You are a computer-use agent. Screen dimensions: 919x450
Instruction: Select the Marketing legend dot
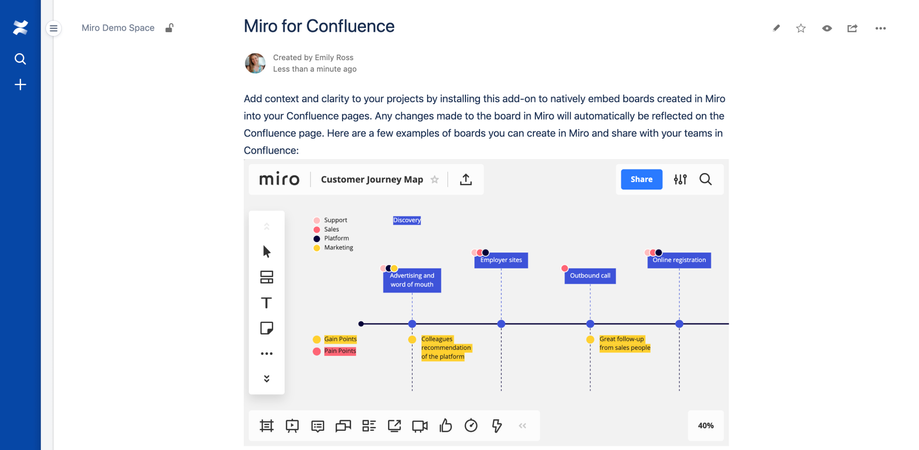click(x=316, y=248)
